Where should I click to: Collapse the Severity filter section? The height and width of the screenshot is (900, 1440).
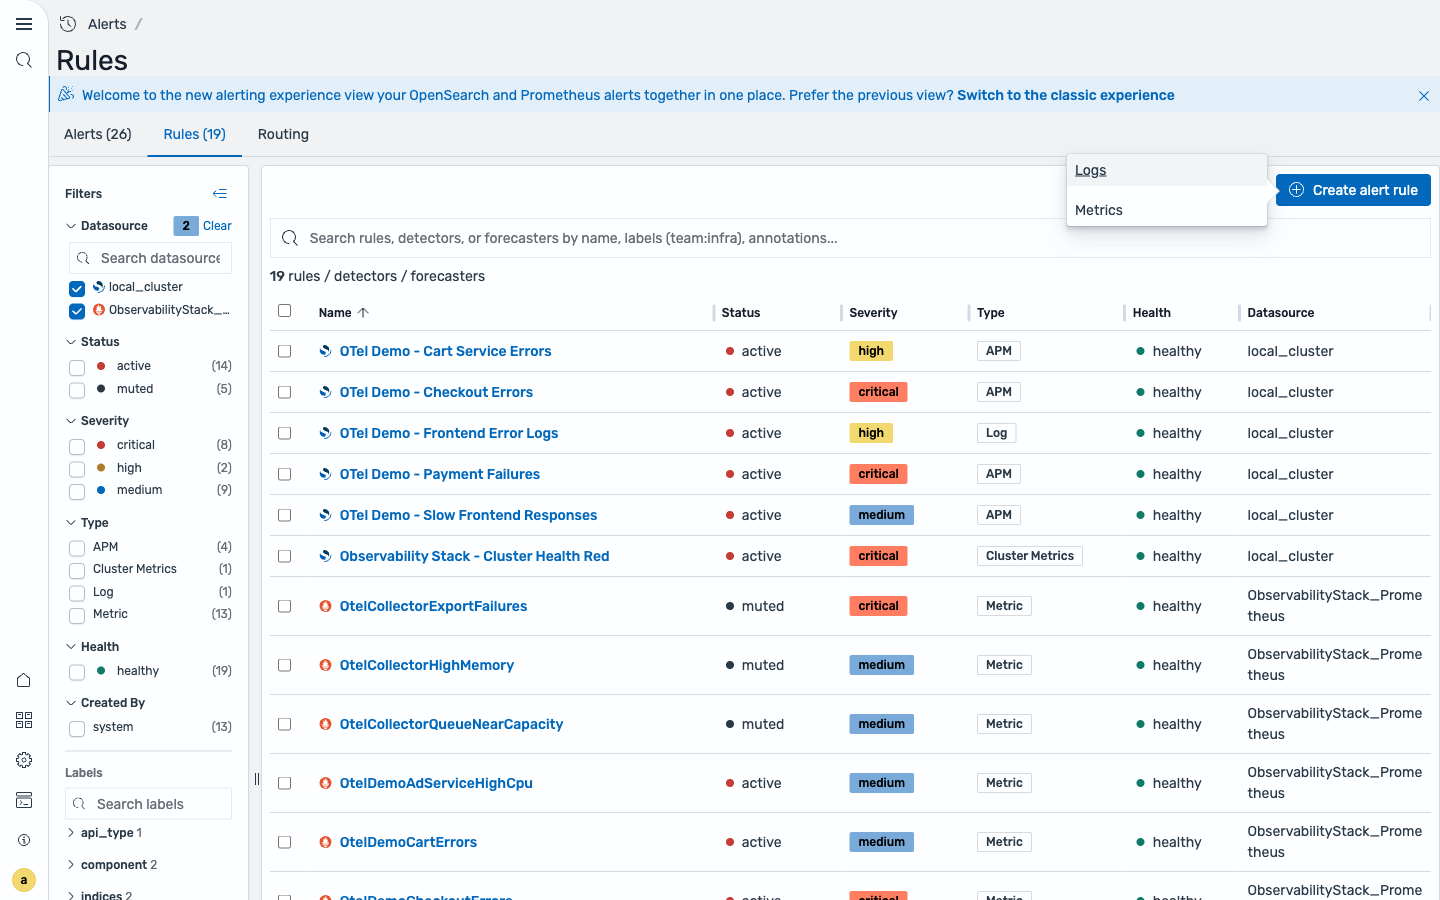71,421
